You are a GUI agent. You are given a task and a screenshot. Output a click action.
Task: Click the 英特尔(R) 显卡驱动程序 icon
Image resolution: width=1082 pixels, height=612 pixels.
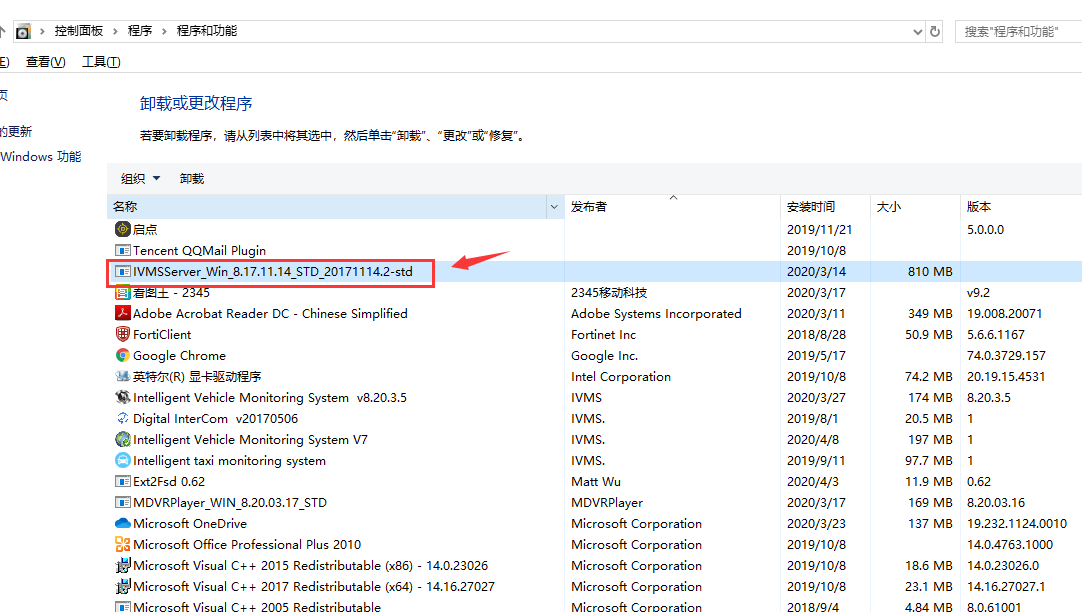(x=123, y=376)
